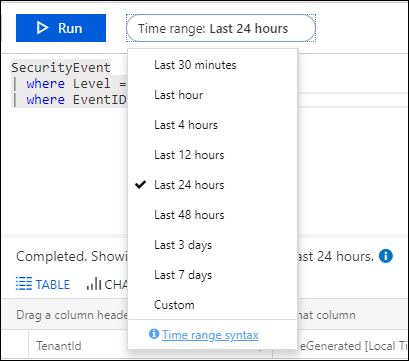Set time range to Last 12 hours
The image size is (409, 361).
tap(213, 155)
